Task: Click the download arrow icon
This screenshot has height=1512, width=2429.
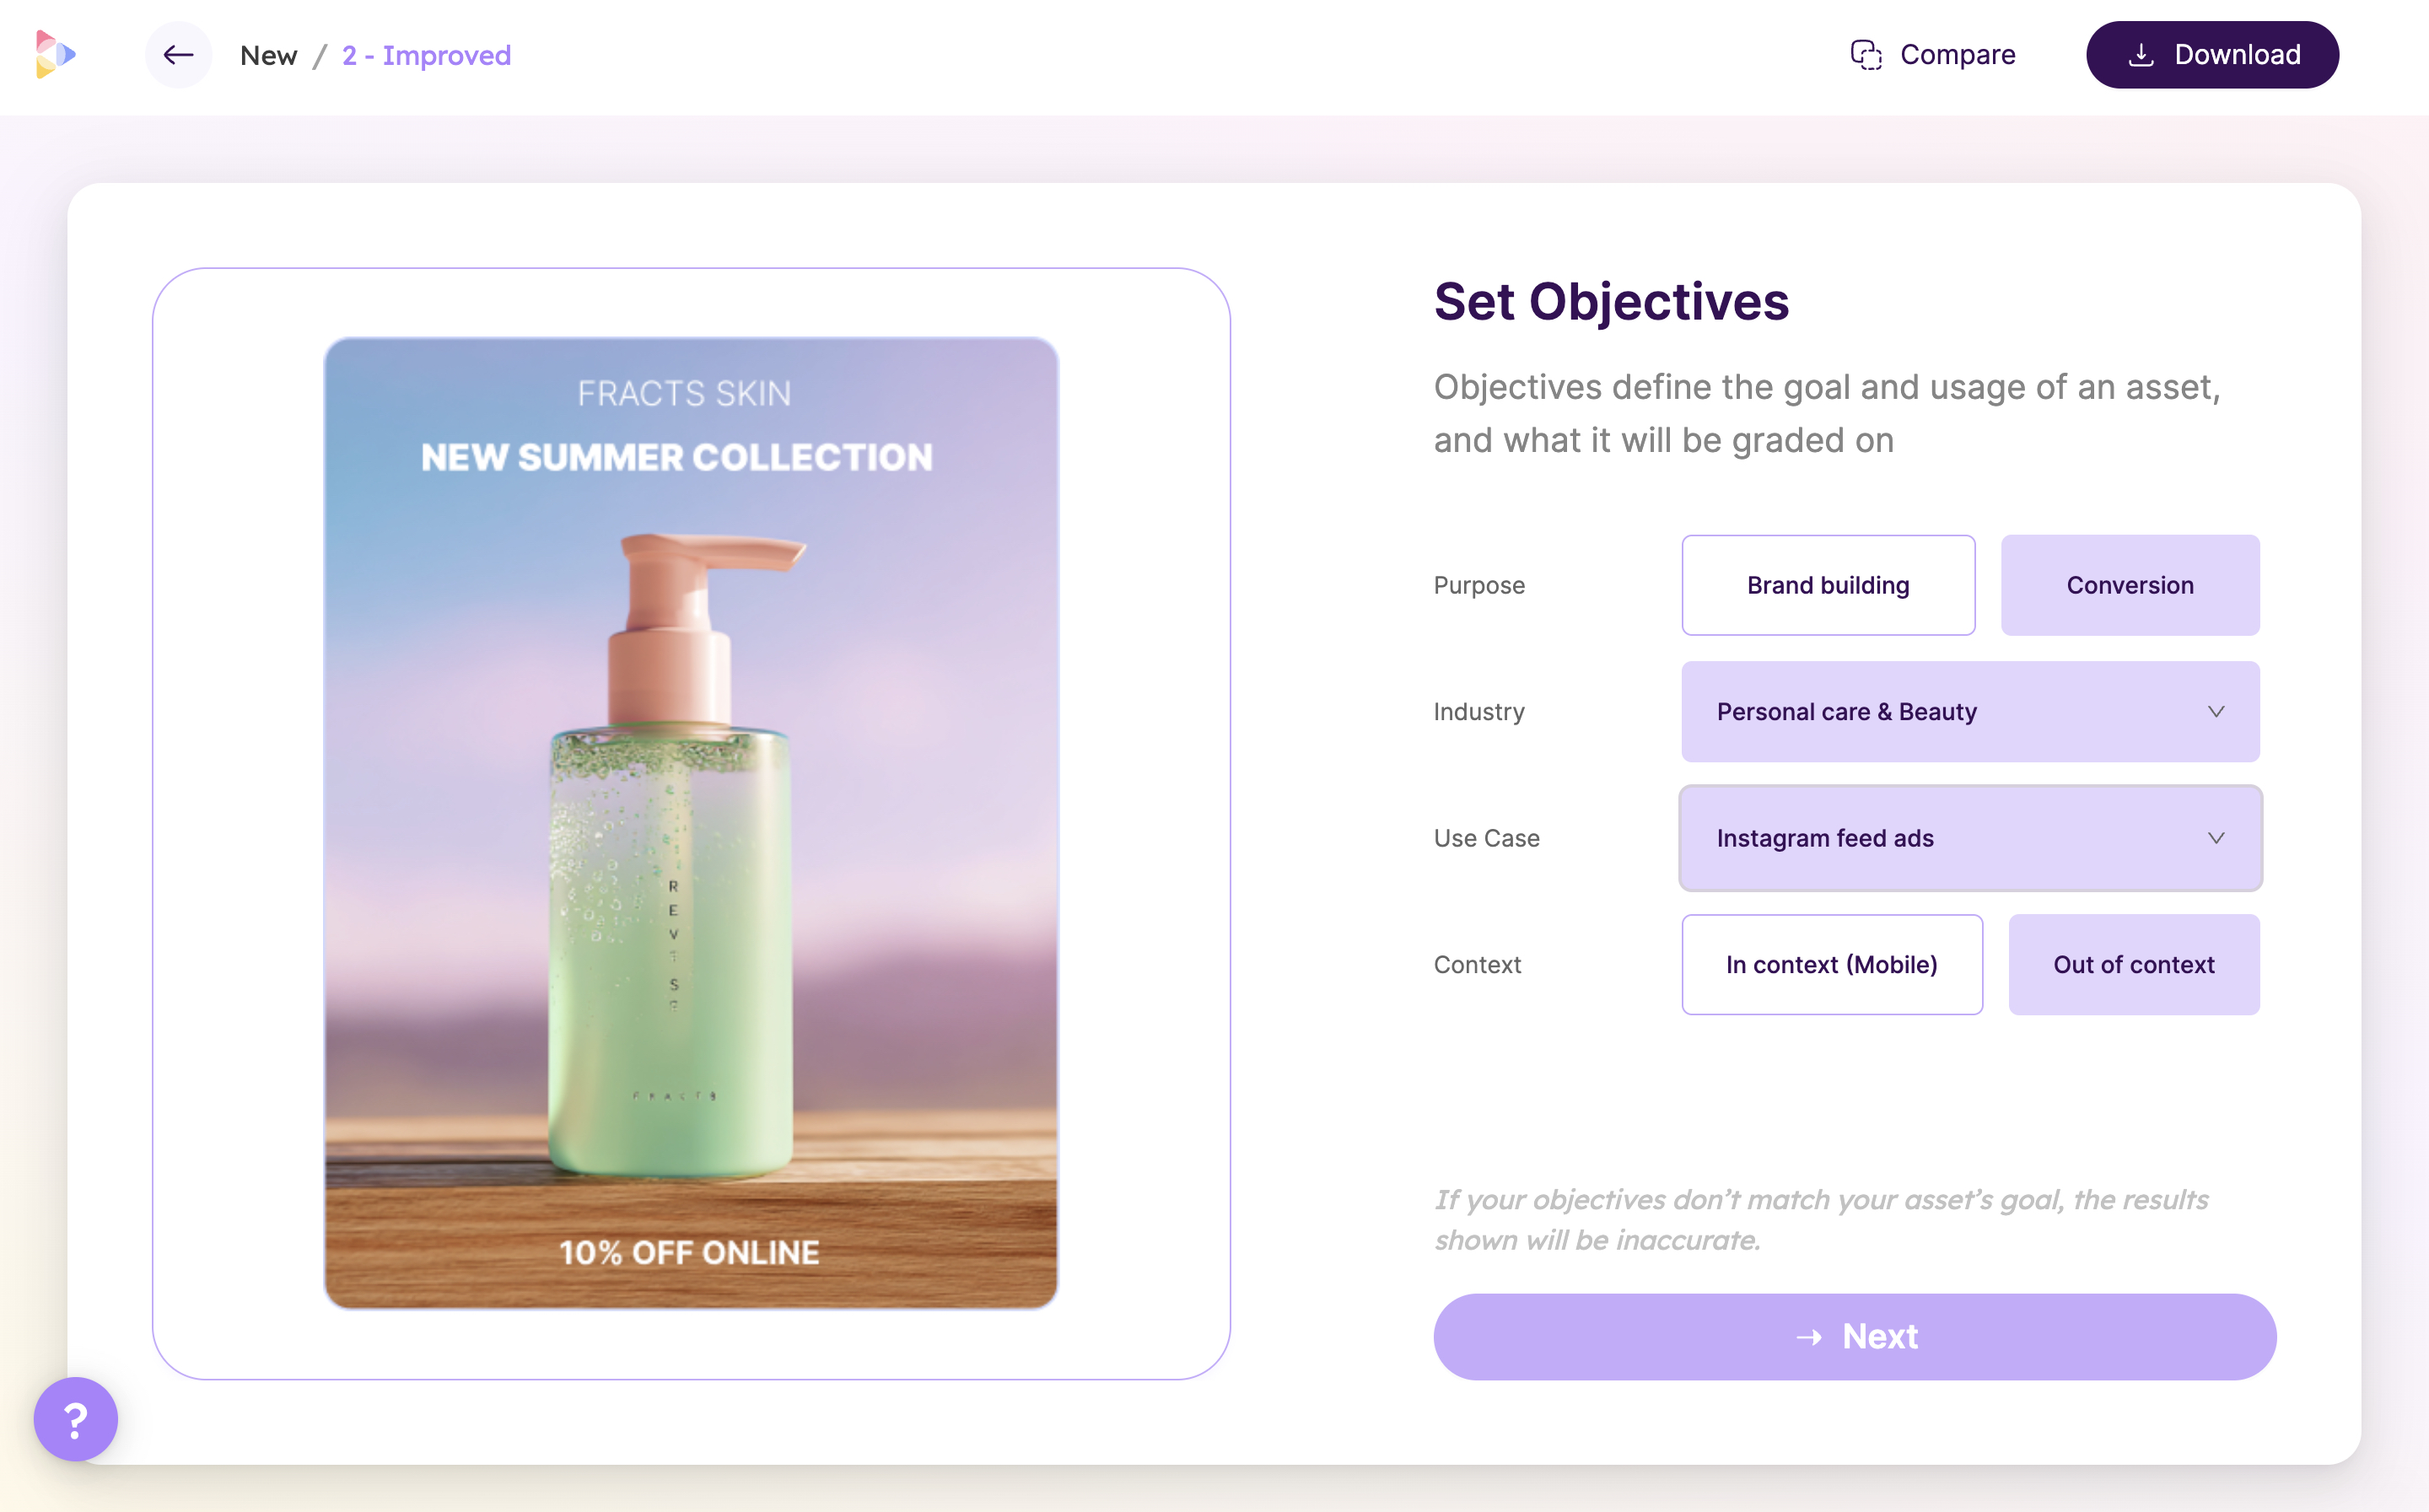Action: point(2140,55)
